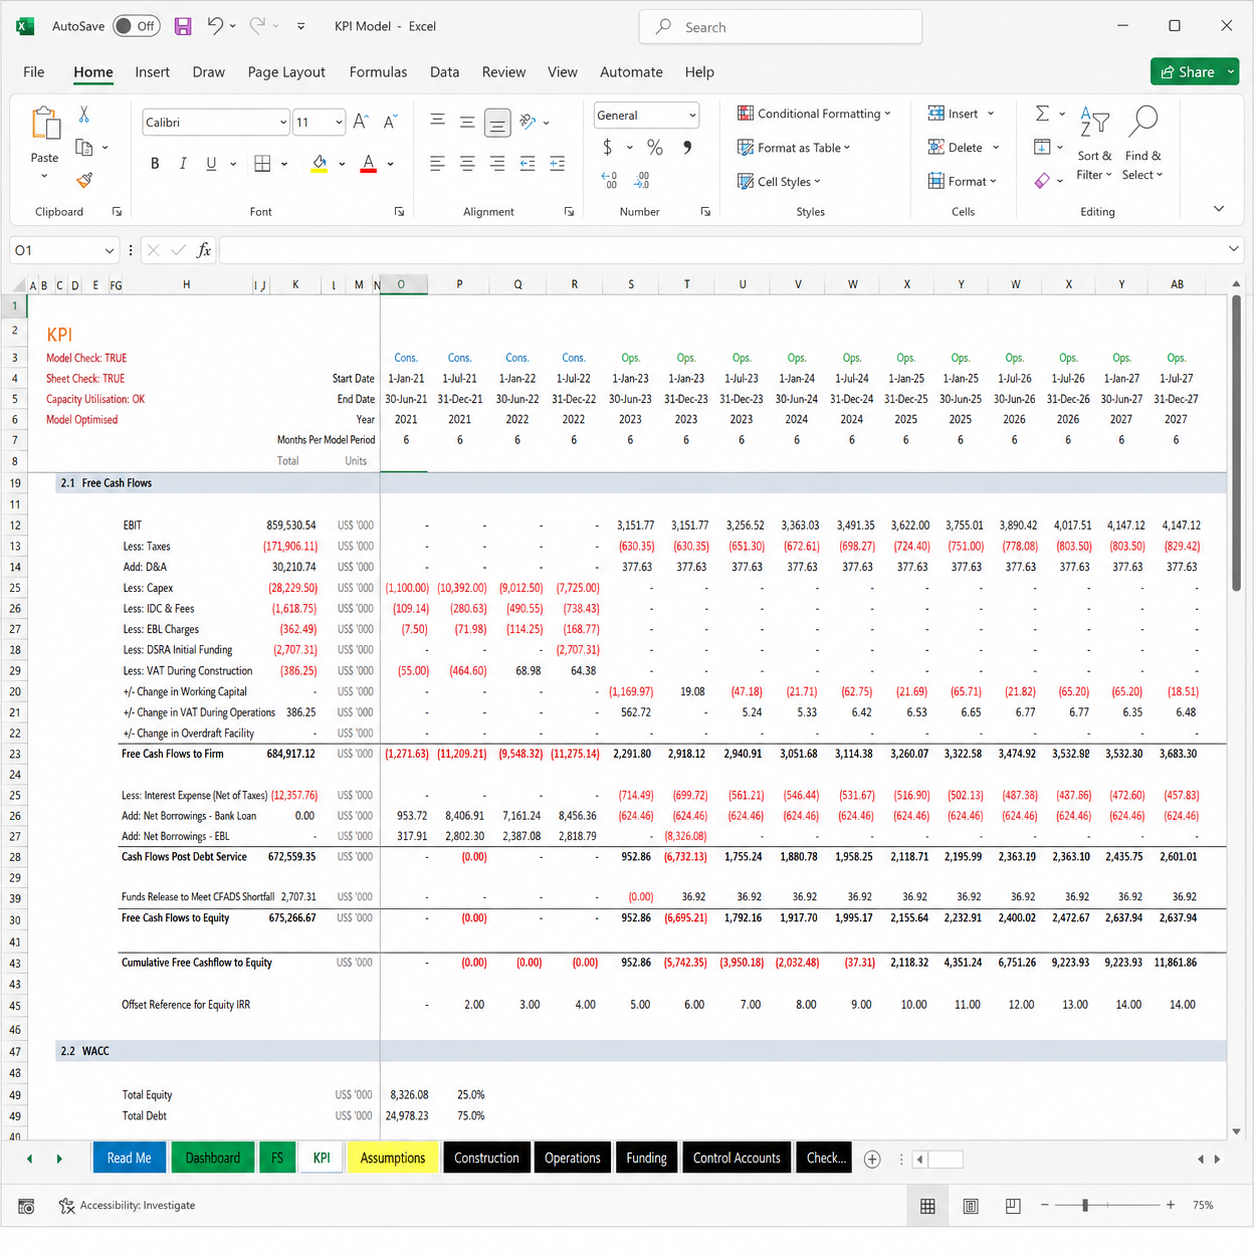
Task: Set middle vertical alignment
Action: click(x=467, y=121)
